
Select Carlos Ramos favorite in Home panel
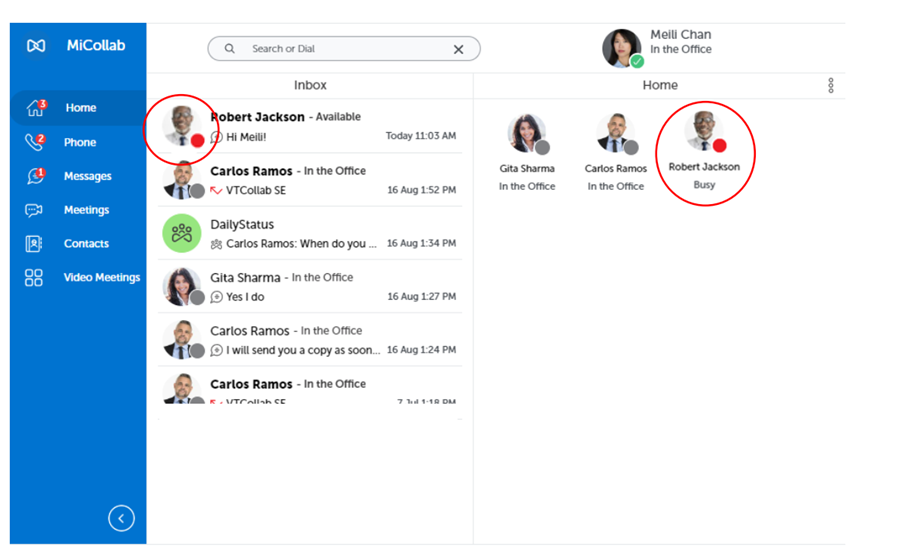pyautogui.click(x=615, y=152)
